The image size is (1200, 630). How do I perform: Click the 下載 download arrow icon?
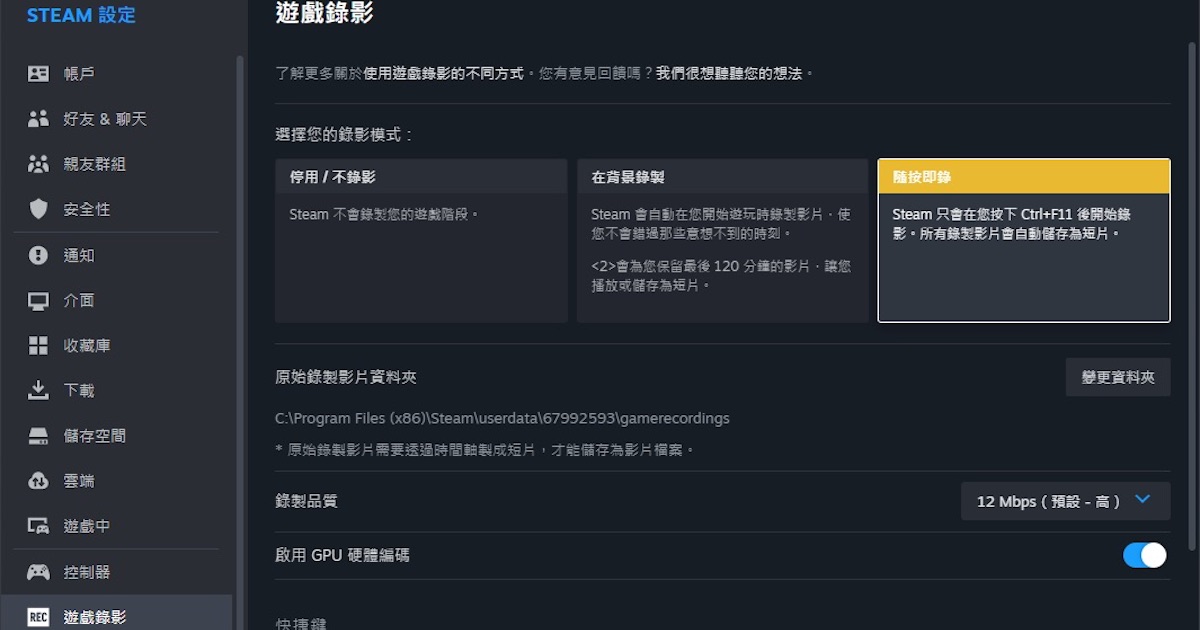pos(38,390)
